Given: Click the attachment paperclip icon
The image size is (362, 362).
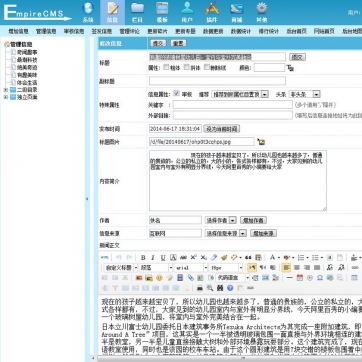Looking at the screenshot, I should pyautogui.click(x=190, y=278).
